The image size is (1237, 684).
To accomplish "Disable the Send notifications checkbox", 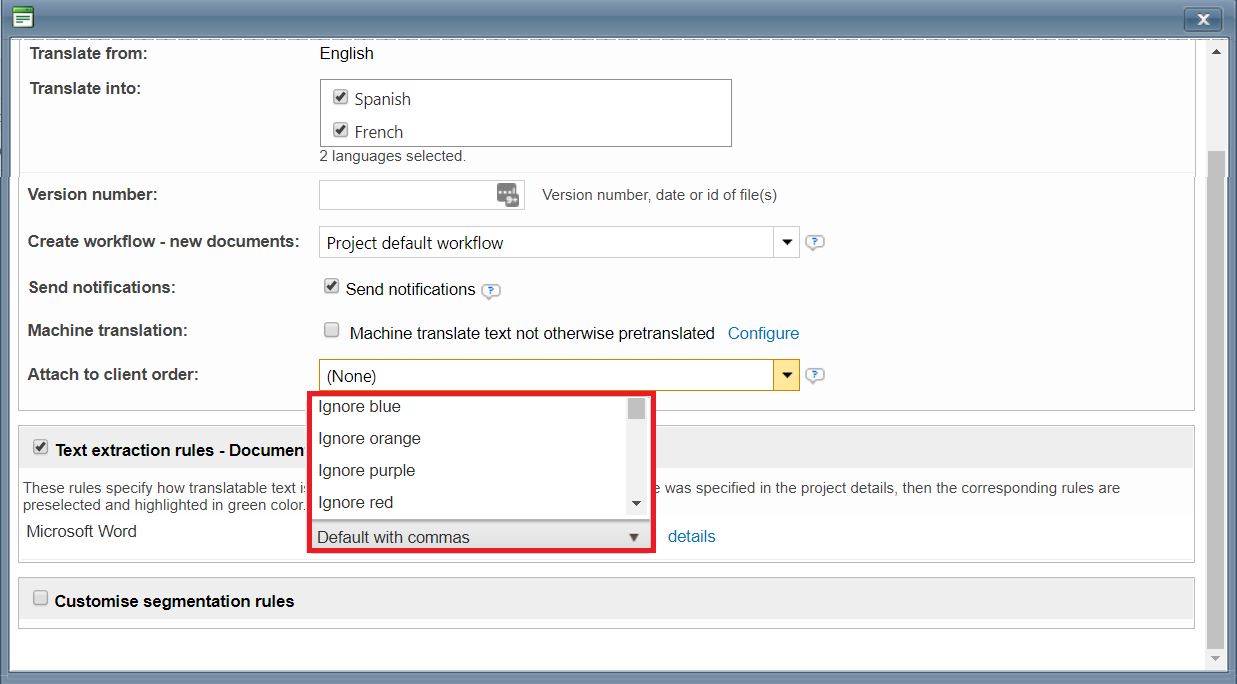I will (332, 287).
